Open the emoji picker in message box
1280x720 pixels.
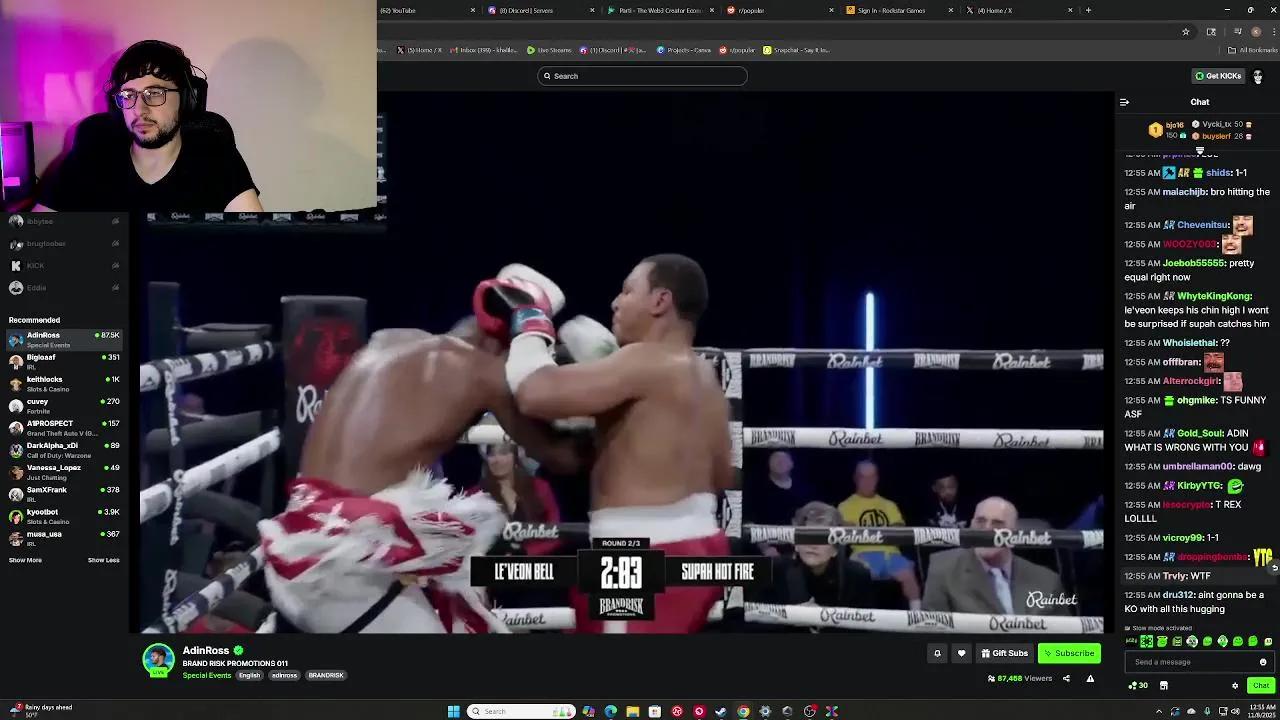point(1263,662)
